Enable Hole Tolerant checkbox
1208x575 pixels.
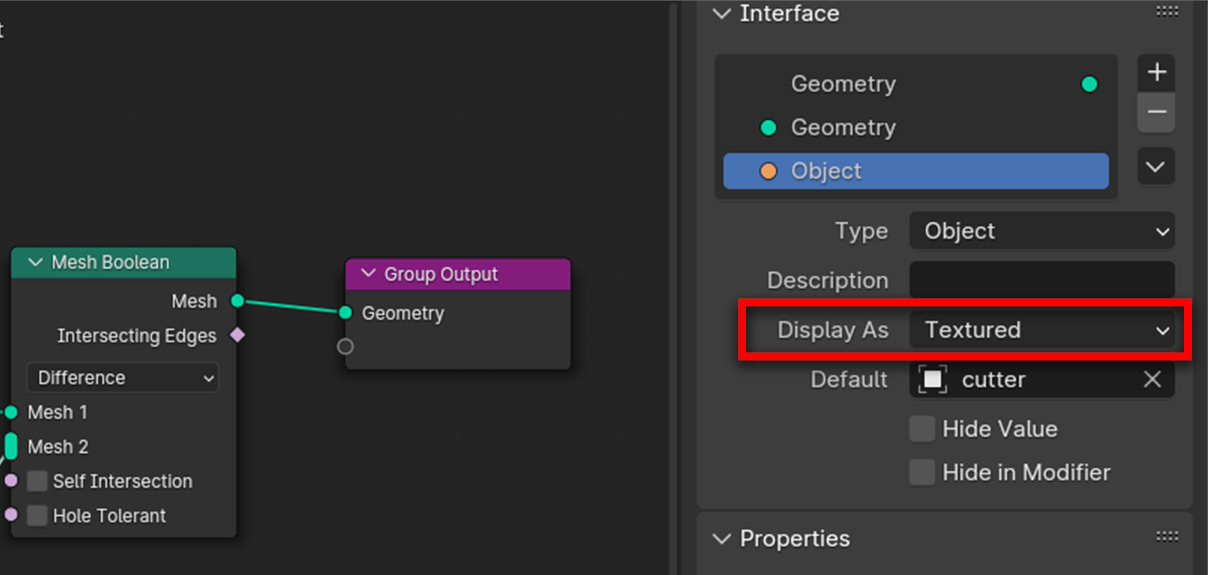37,516
